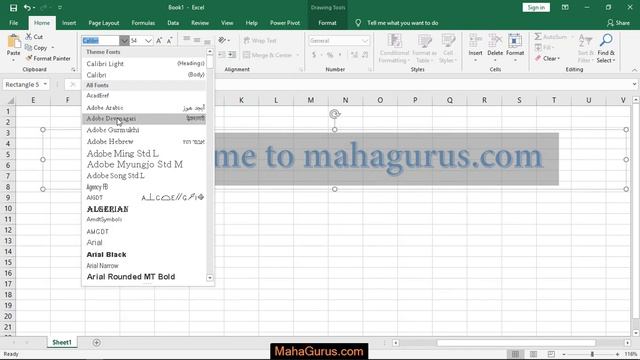This screenshot has width=640, height=360.
Task: Click the rotation handle above the text box
Action: [335, 114]
